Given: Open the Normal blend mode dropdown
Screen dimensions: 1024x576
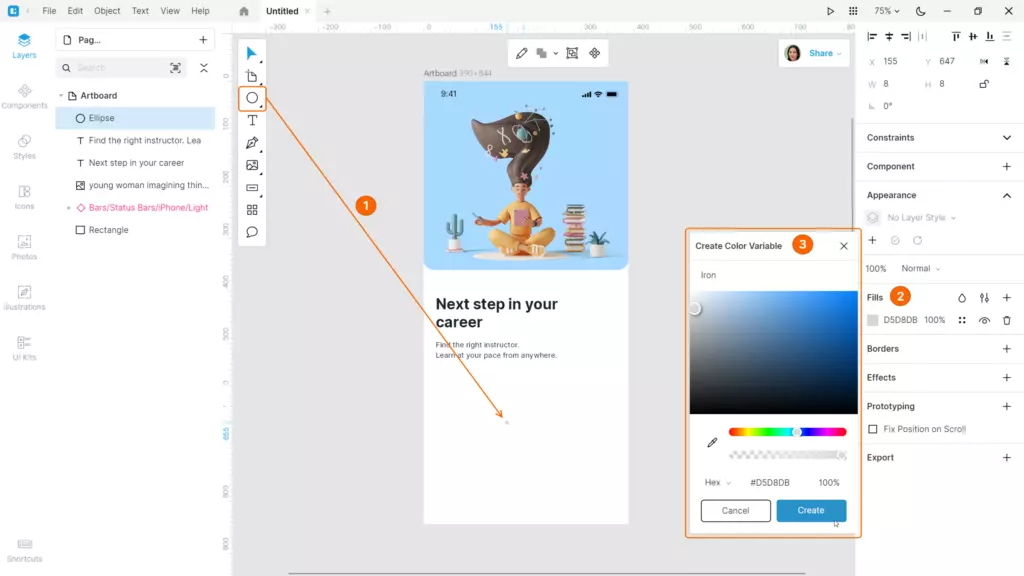Looking at the screenshot, I should pos(921,269).
